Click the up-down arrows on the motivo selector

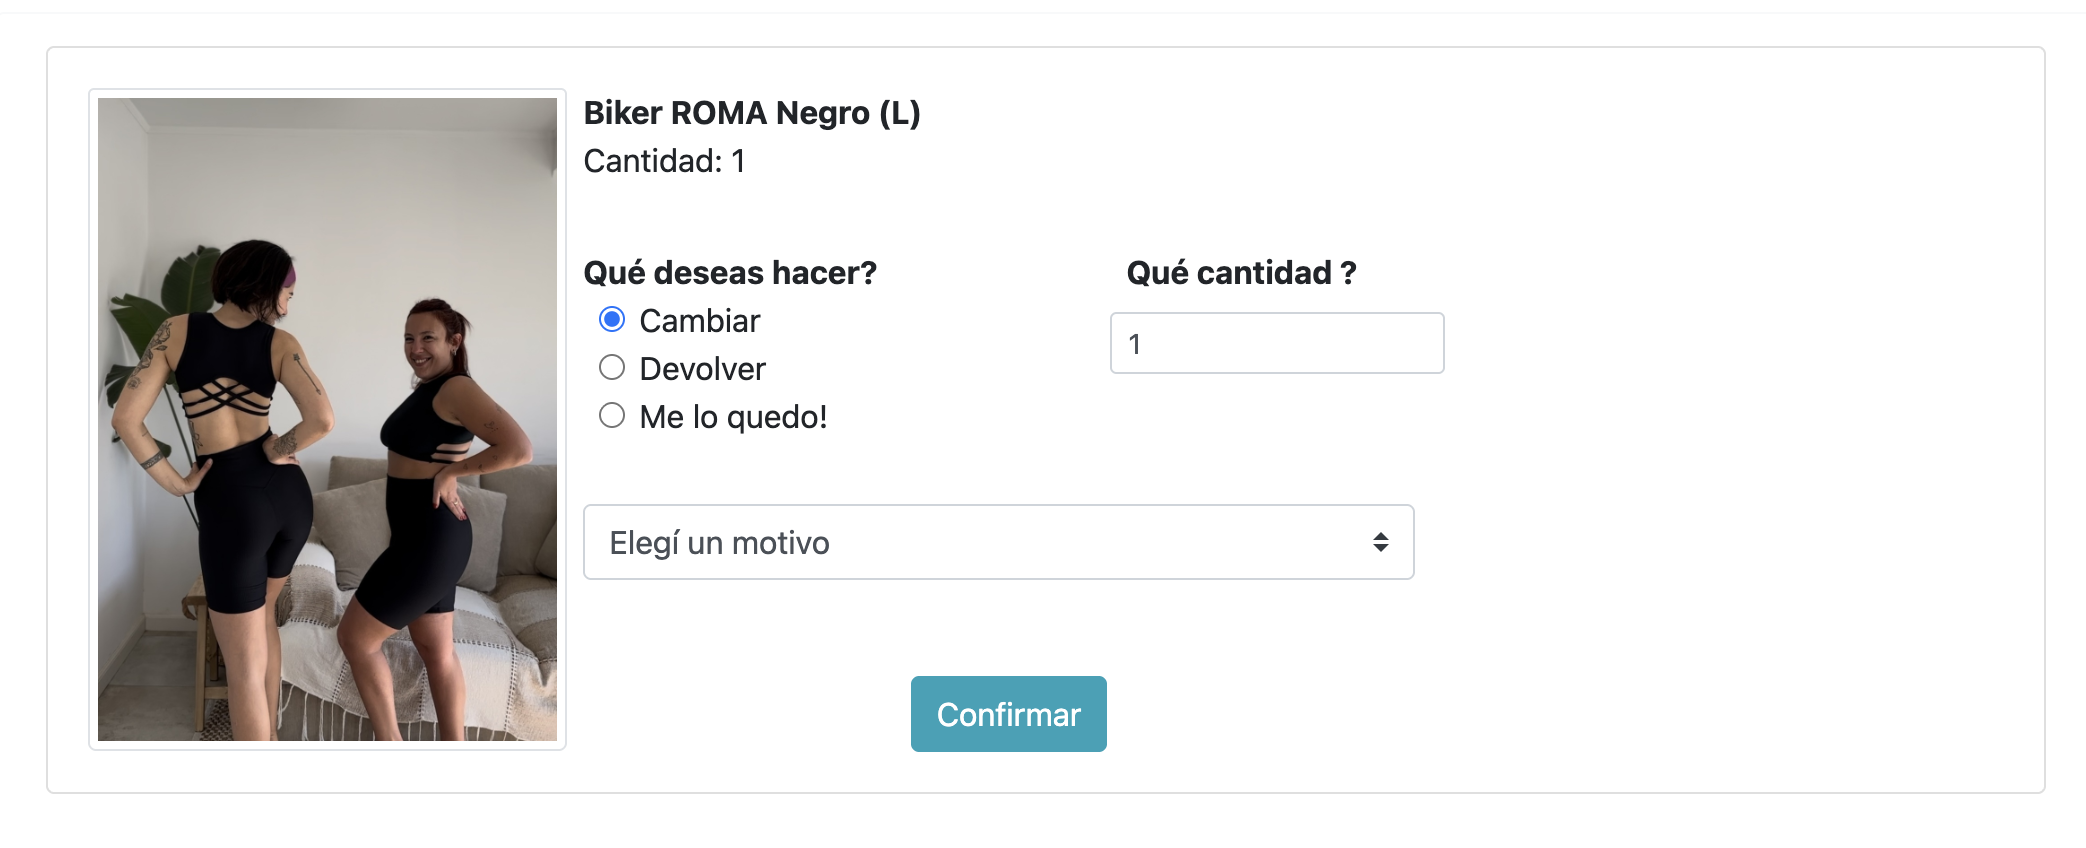click(x=1380, y=542)
